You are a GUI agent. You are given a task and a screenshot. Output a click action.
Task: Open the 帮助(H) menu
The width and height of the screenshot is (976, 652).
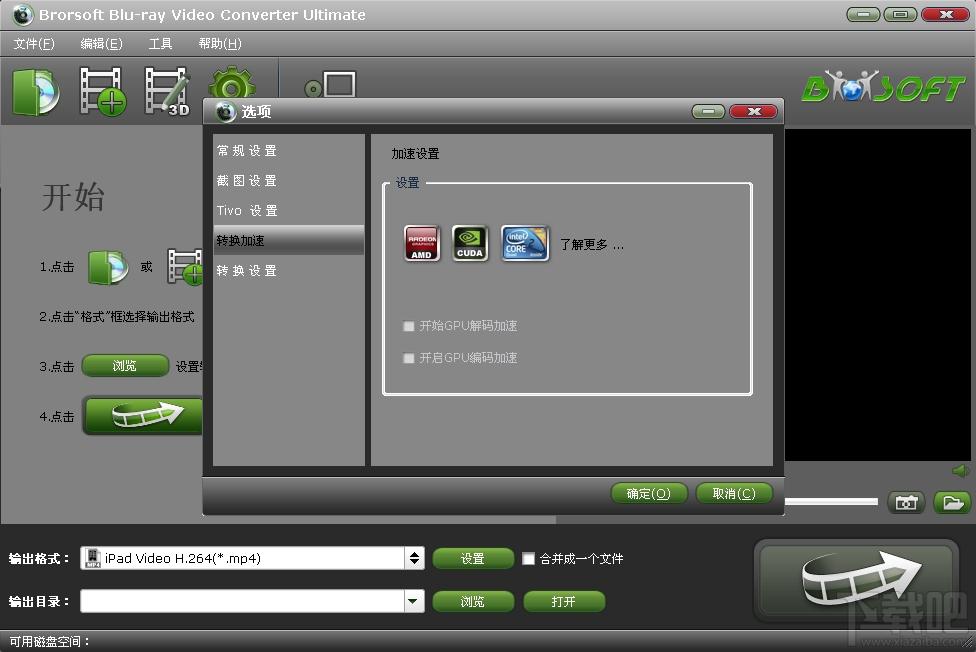tap(220, 44)
